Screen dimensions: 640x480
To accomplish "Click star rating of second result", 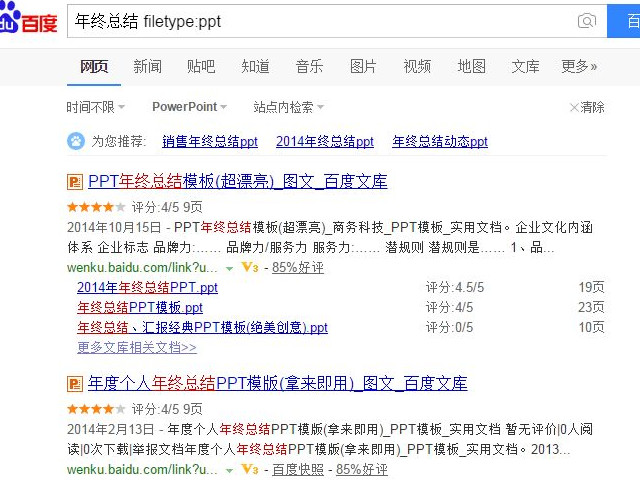I will click(x=96, y=409).
